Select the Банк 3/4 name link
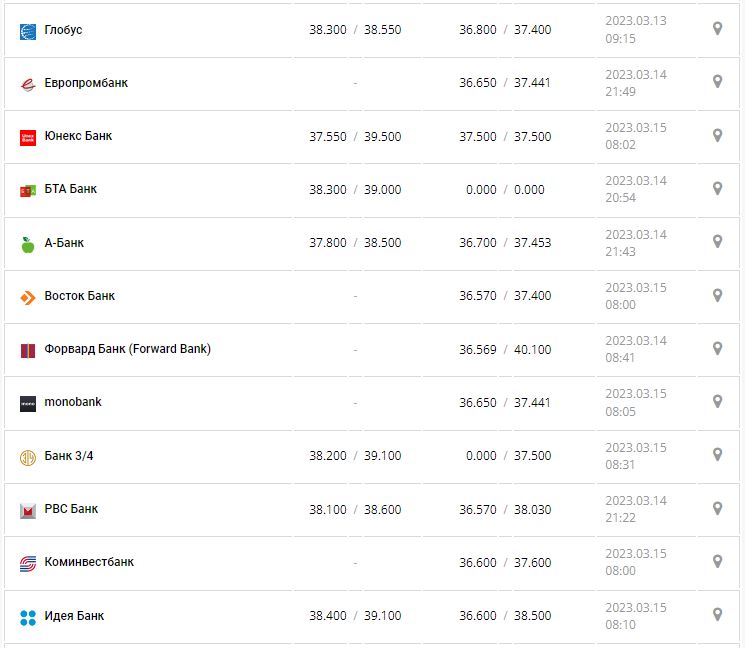Image resolution: width=745 pixels, height=648 pixels. coord(69,456)
